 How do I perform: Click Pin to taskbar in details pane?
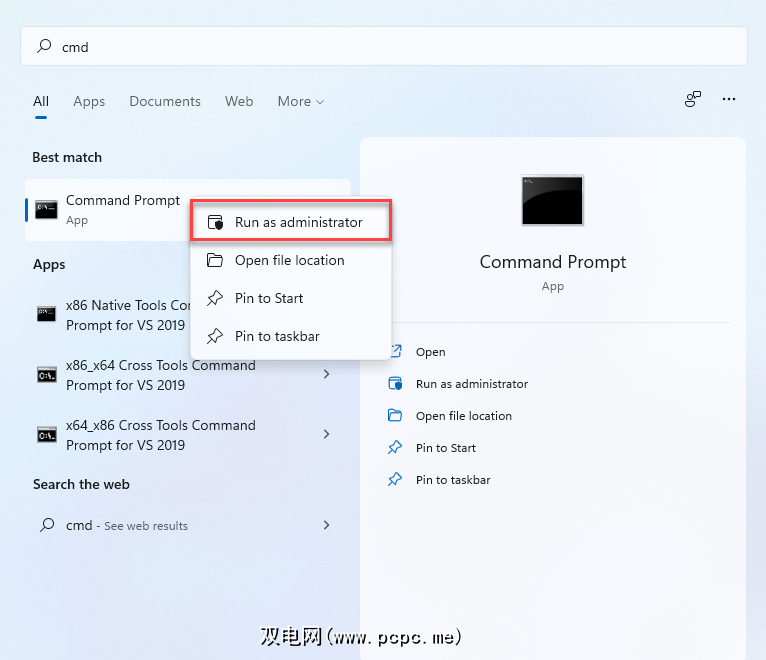click(x=453, y=480)
